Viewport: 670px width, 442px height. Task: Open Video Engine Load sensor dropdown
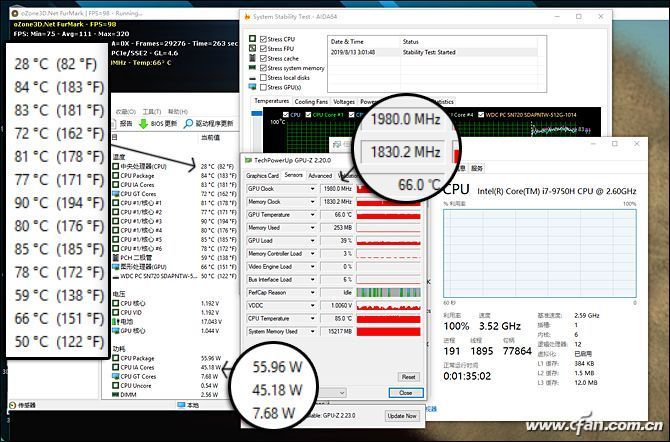click(313, 266)
